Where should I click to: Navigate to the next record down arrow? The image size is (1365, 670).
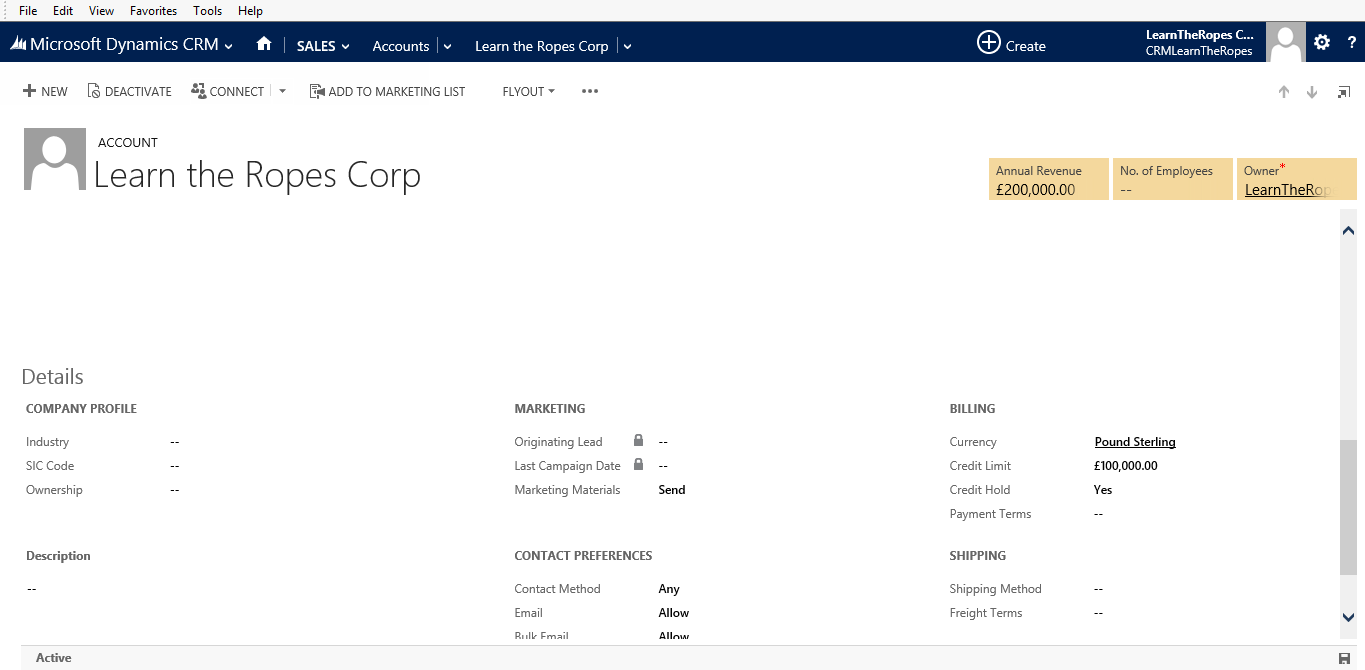click(x=1311, y=91)
